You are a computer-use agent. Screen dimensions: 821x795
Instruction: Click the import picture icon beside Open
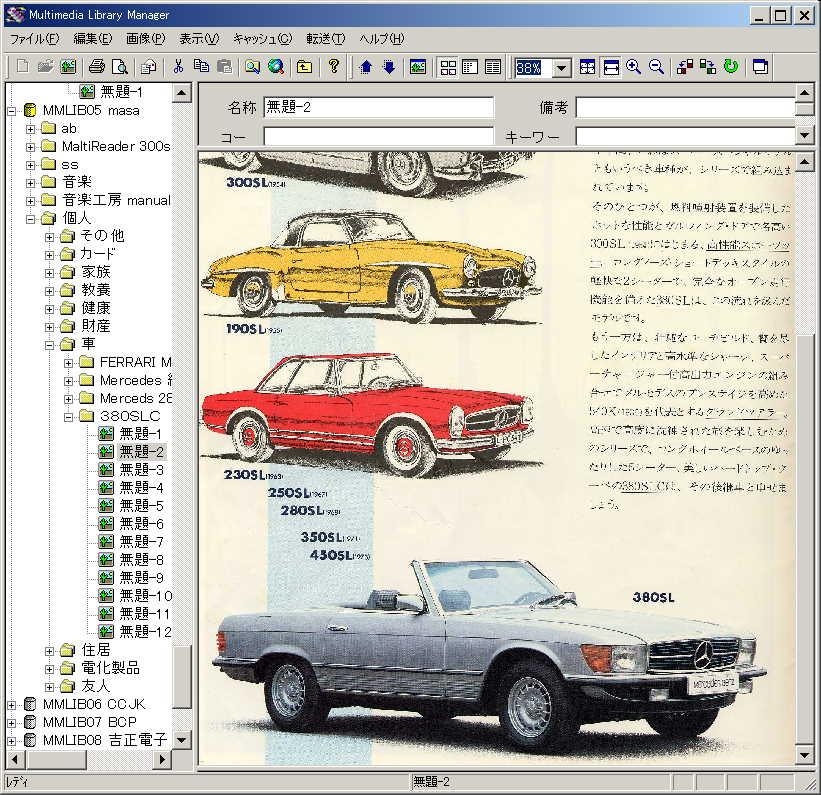coord(68,67)
